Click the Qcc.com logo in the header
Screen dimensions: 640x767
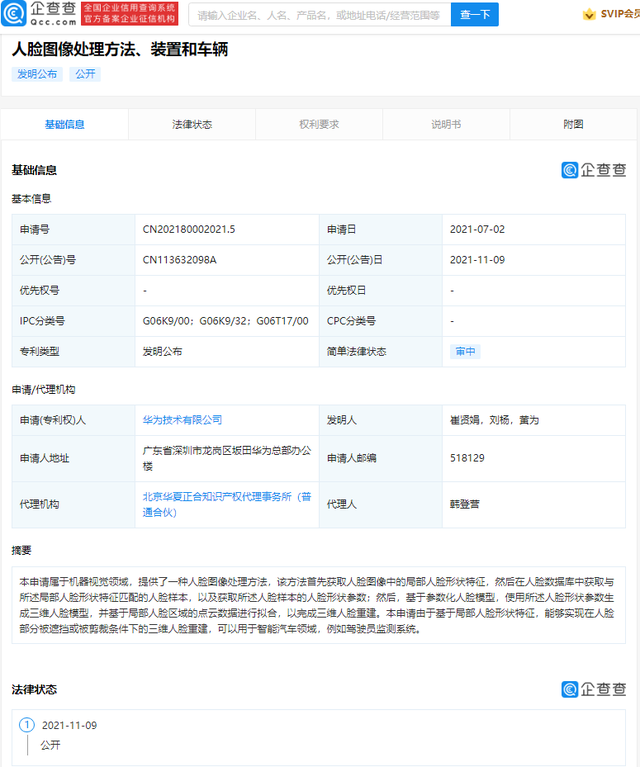pos(39,14)
